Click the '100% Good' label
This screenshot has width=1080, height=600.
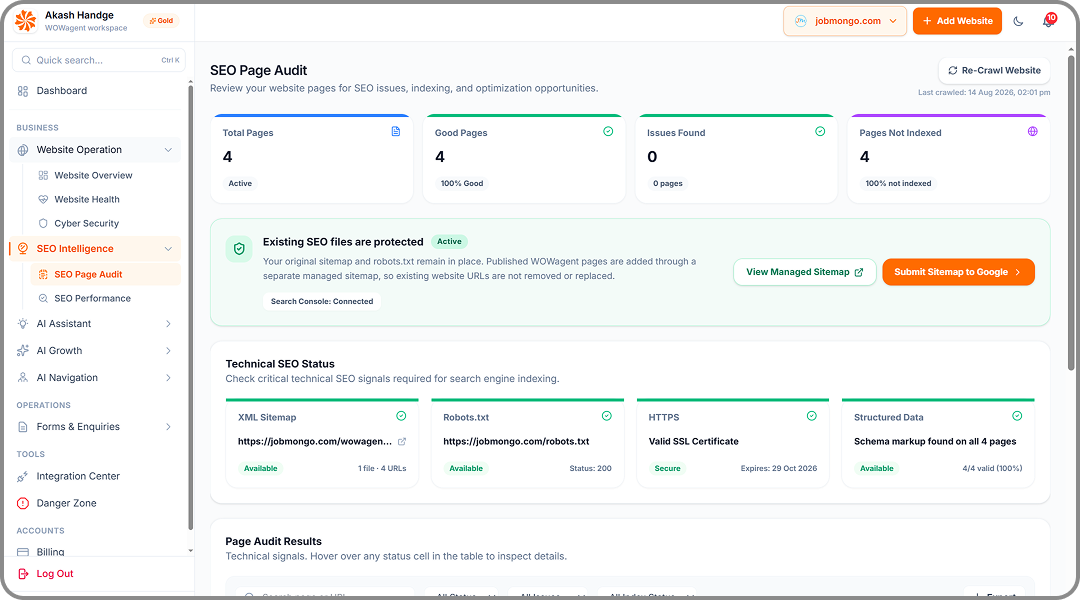pyautogui.click(x=462, y=183)
